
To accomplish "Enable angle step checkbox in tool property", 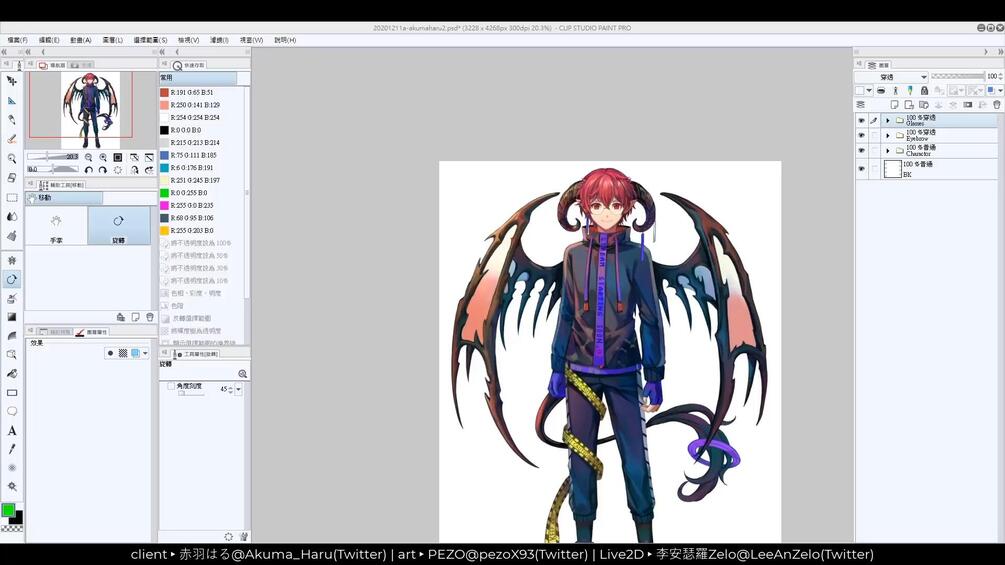I will pyautogui.click(x=171, y=386).
